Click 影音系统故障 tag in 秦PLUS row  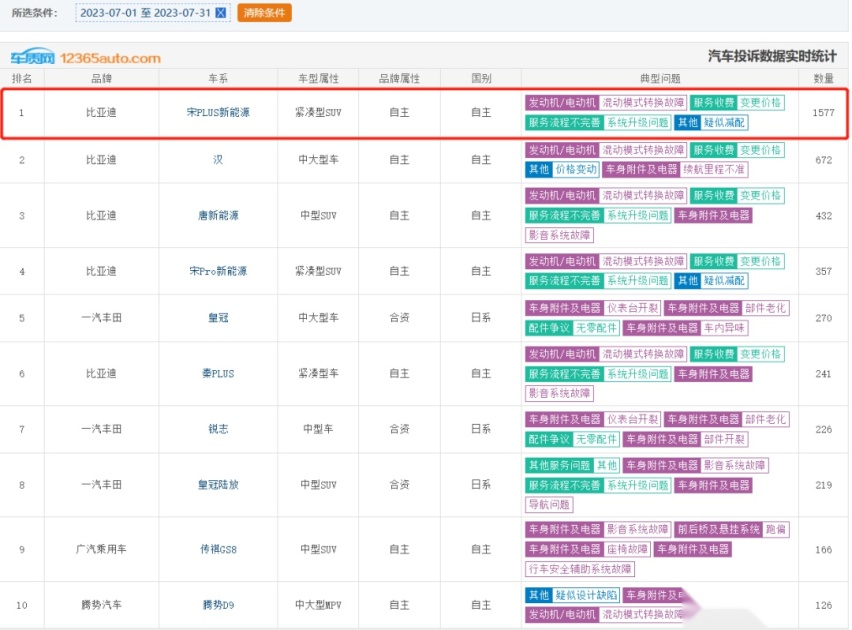(559, 393)
